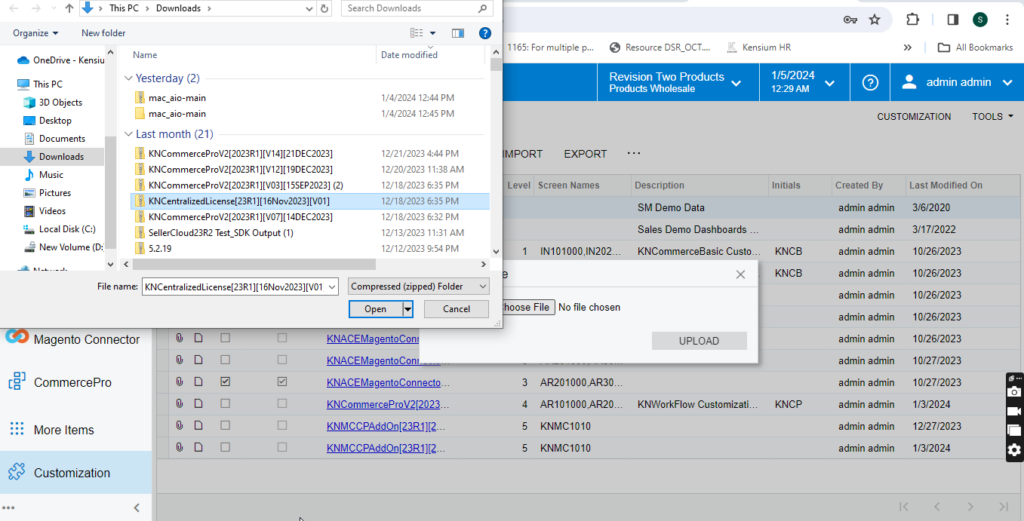Check the first checkbox in first KNACEMagentoConn row
Screen dimensions: 1024x521
pyautogui.click(x=225, y=338)
